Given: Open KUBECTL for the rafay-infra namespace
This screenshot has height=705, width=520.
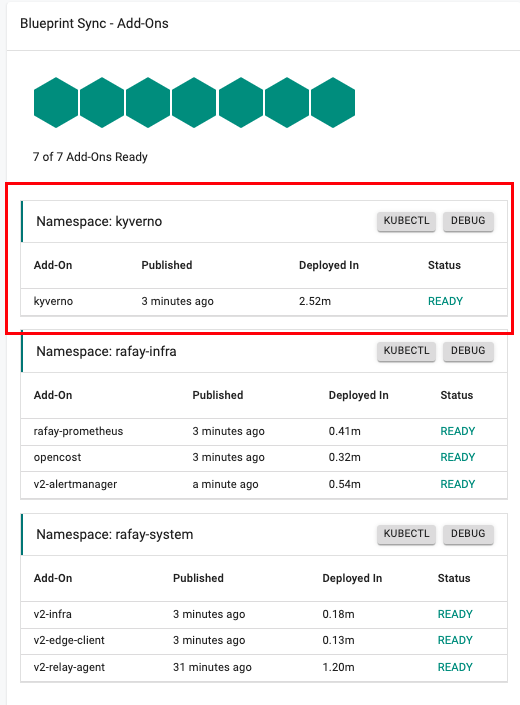Looking at the screenshot, I should pos(406,351).
